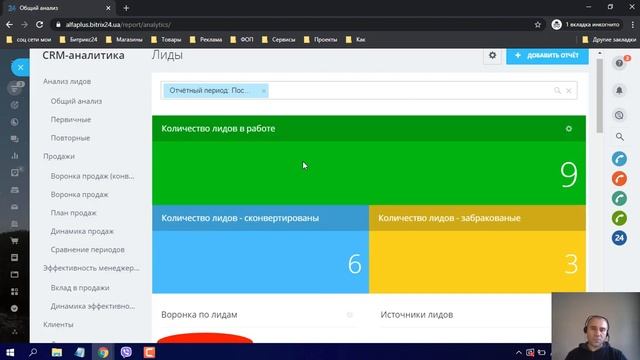Open Viber from the Windows taskbar
Screen dimensions: 640x360
126,352
